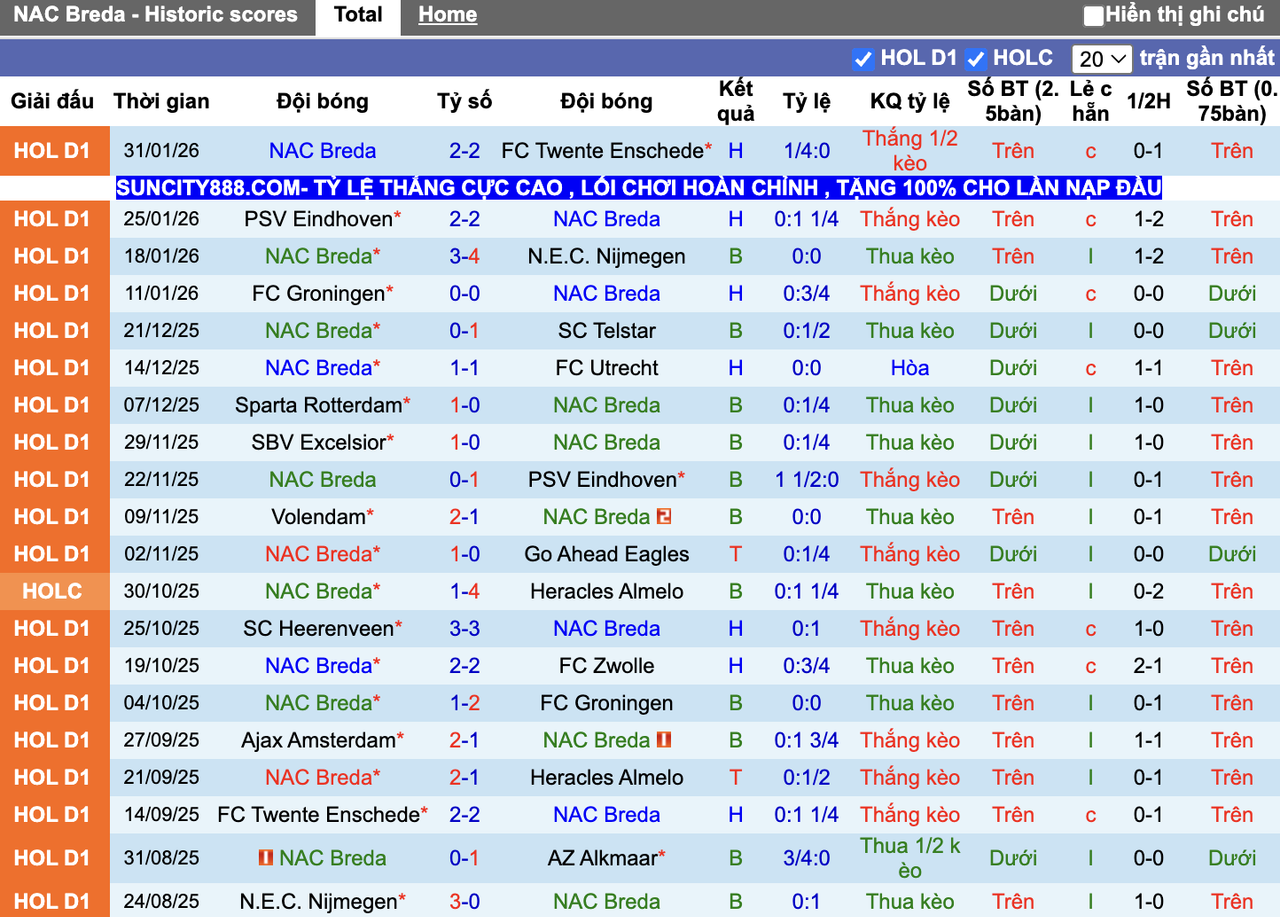Click the 1-4 score against Heracles Almelo
The image size is (1280, 917).
pyautogui.click(x=464, y=591)
